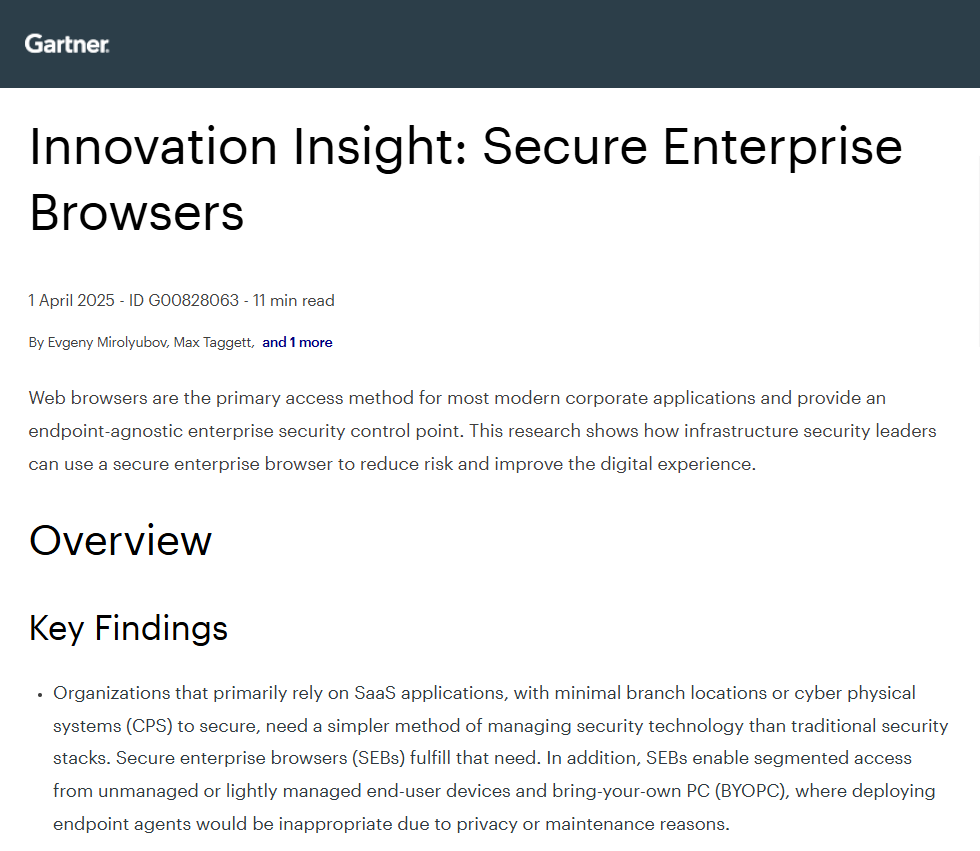Click the bullet marker of the first finding
The width and height of the screenshot is (980, 851).
(x=39, y=694)
